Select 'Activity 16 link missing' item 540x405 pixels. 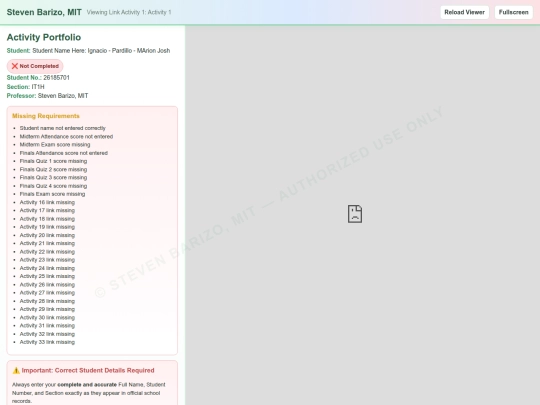pyautogui.click(x=47, y=202)
